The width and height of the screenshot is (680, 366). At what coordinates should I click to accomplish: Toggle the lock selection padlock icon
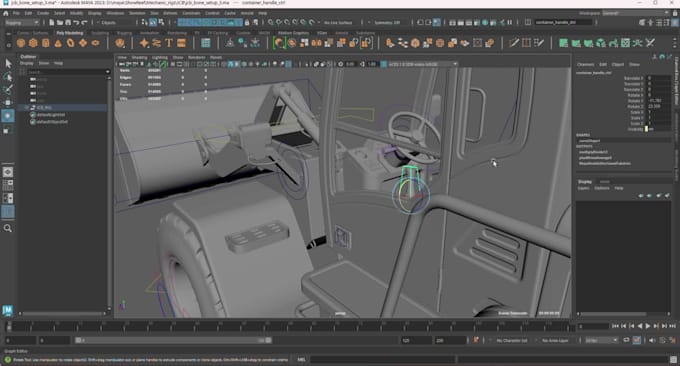[x=247, y=23]
